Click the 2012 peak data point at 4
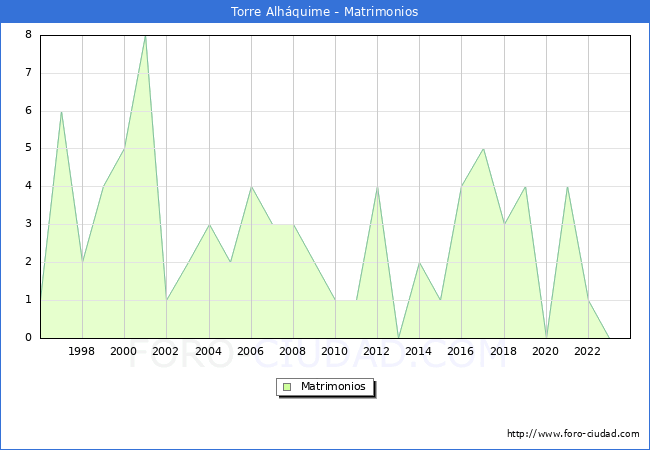Screen dimensions: 650x450 [x=378, y=187]
